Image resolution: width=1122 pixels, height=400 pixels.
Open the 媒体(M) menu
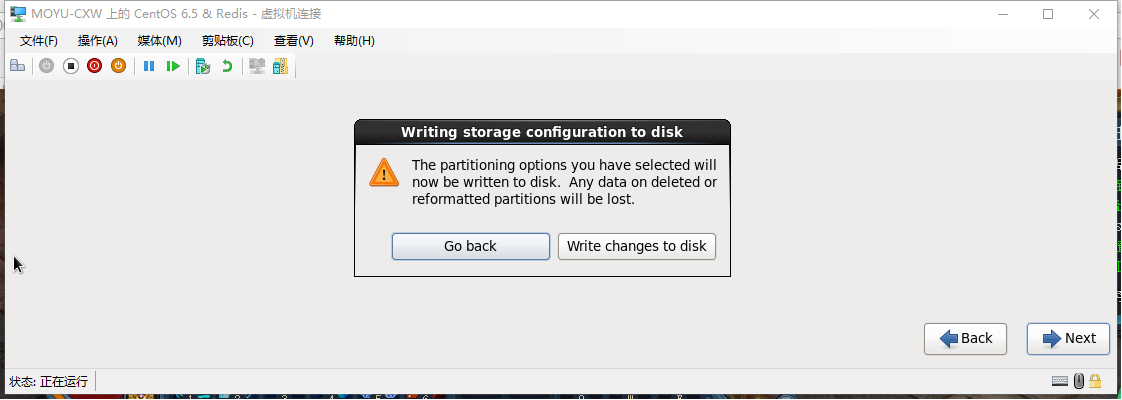[x=160, y=41]
